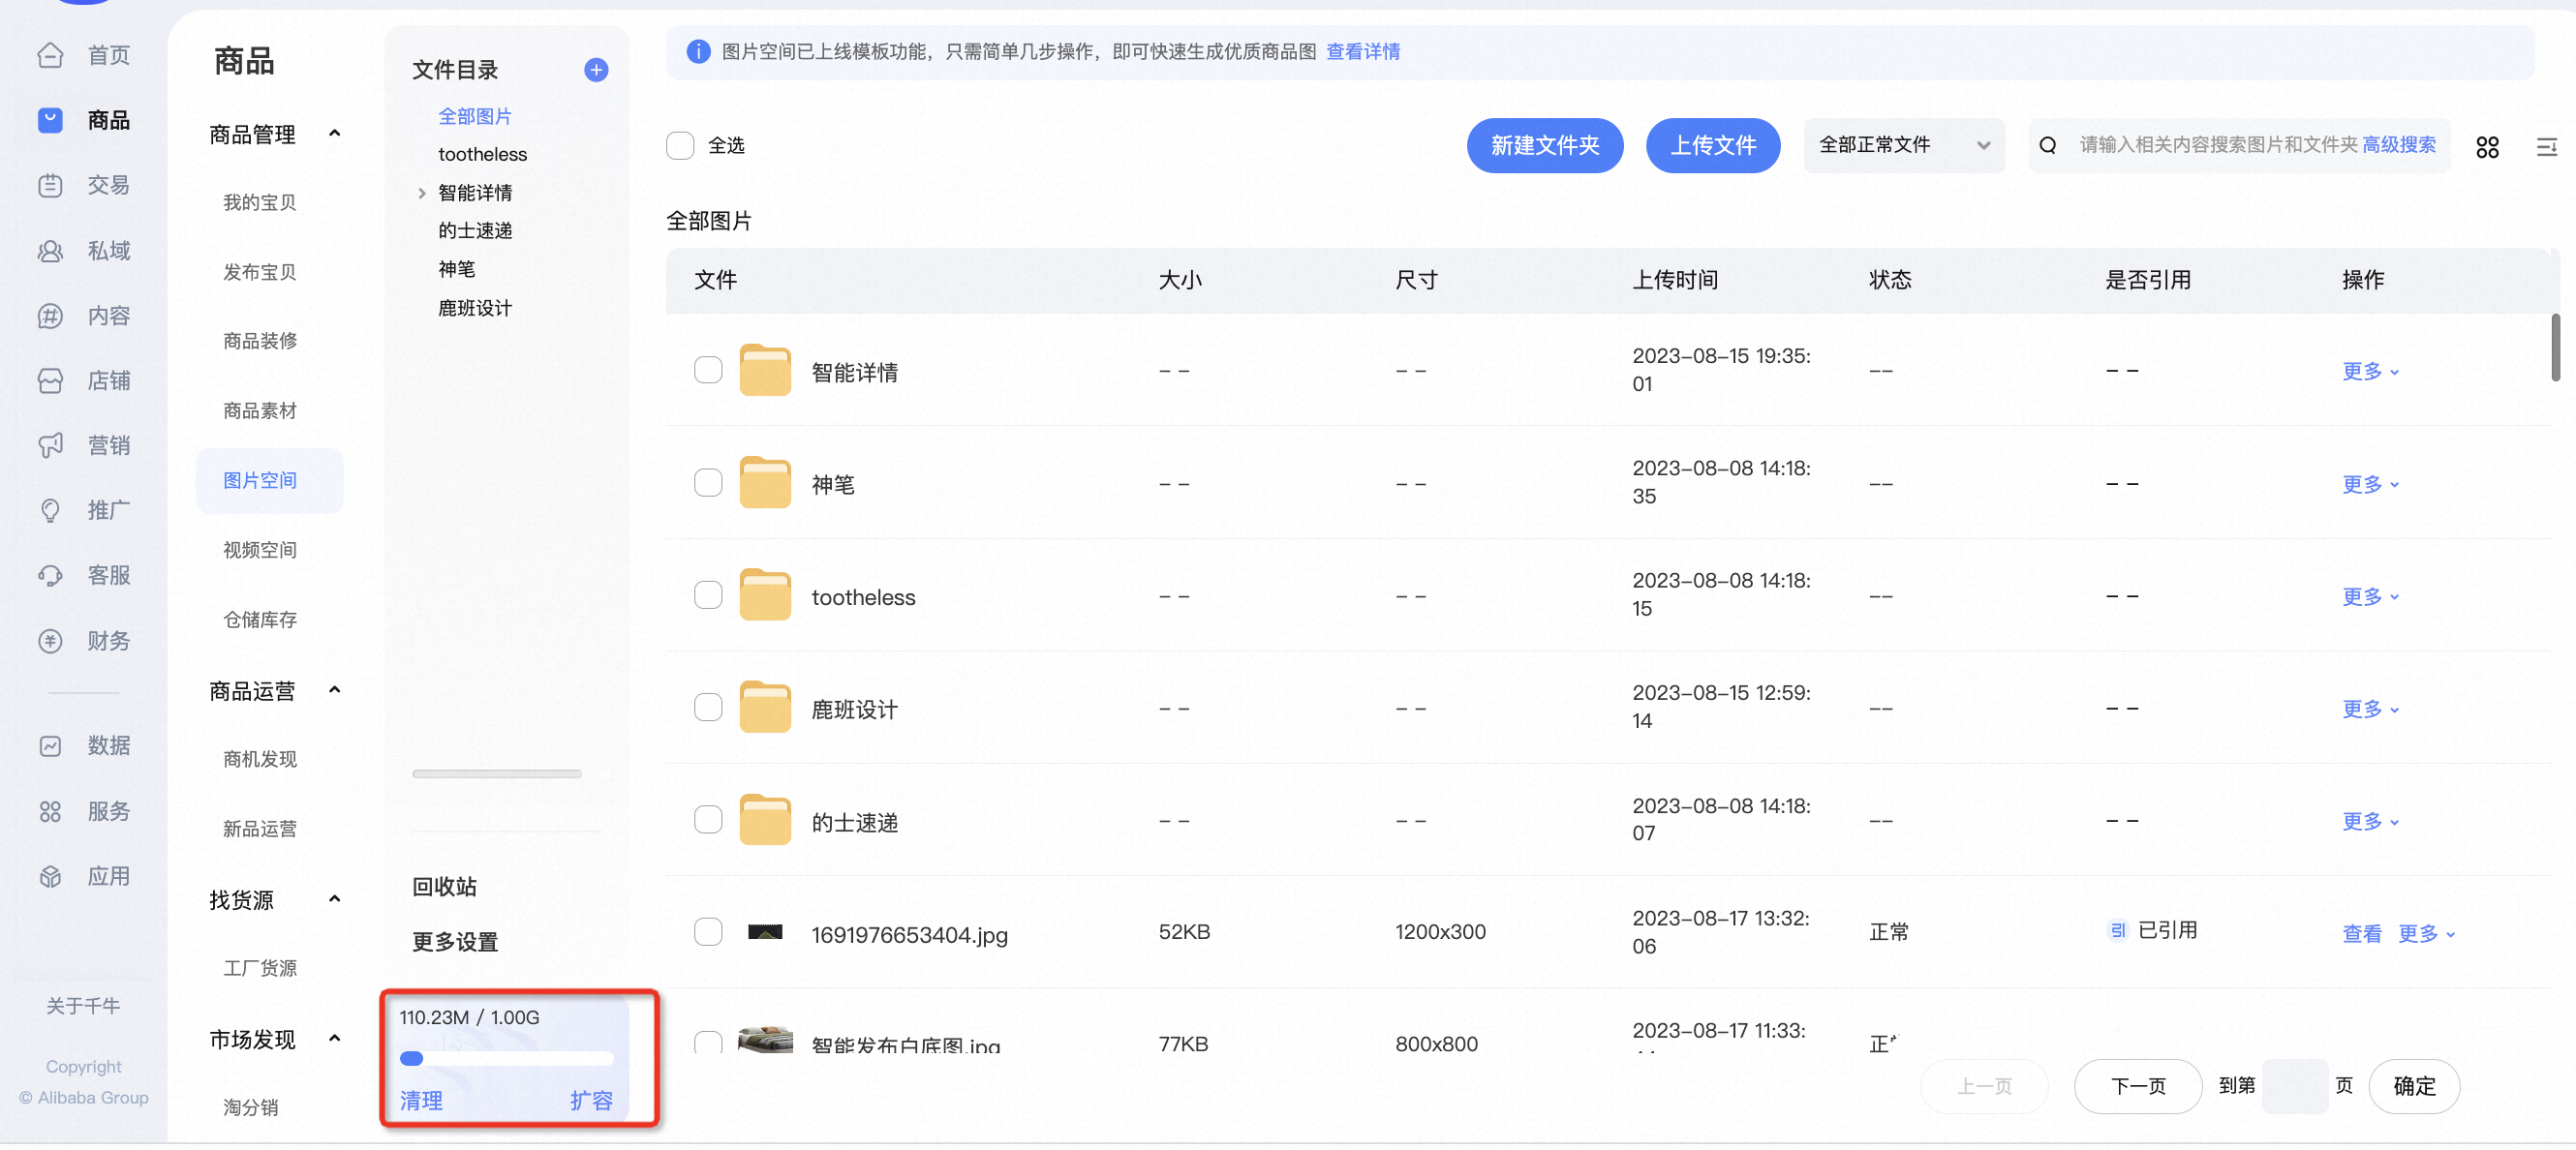2576x1150 pixels.
Task: Check the 的士速递 row checkbox
Action: point(708,820)
